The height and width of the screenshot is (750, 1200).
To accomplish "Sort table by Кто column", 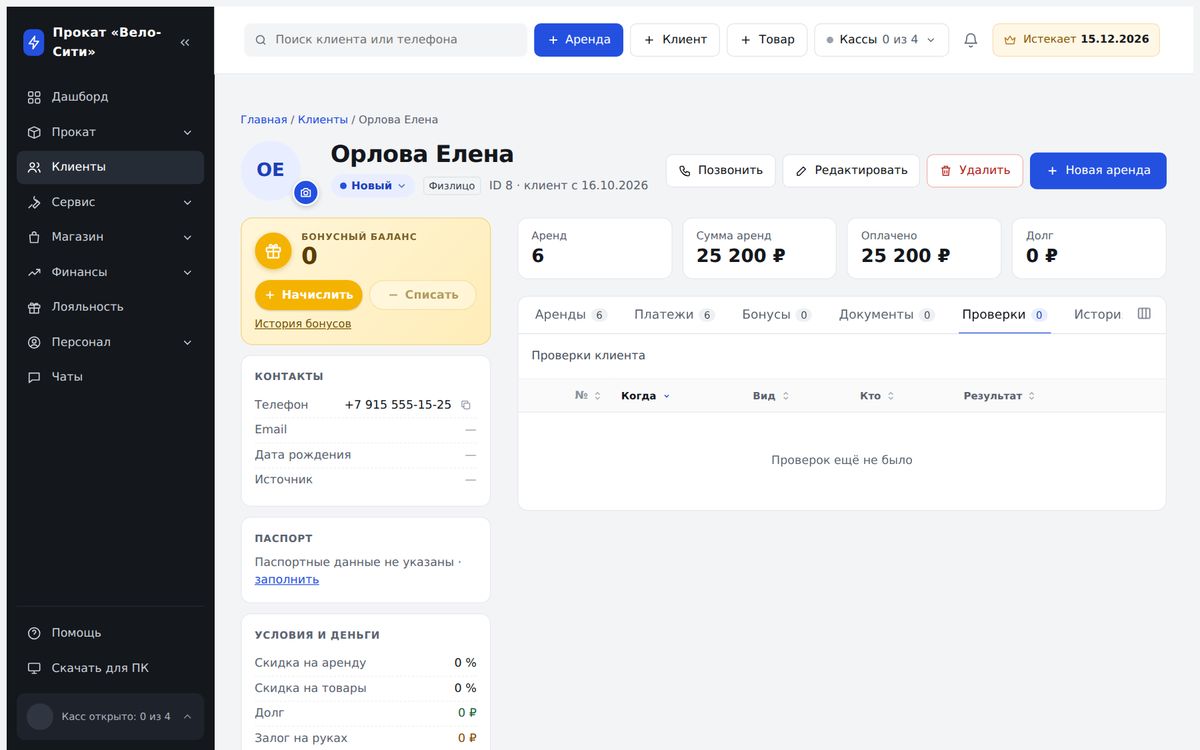I will (877, 396).
